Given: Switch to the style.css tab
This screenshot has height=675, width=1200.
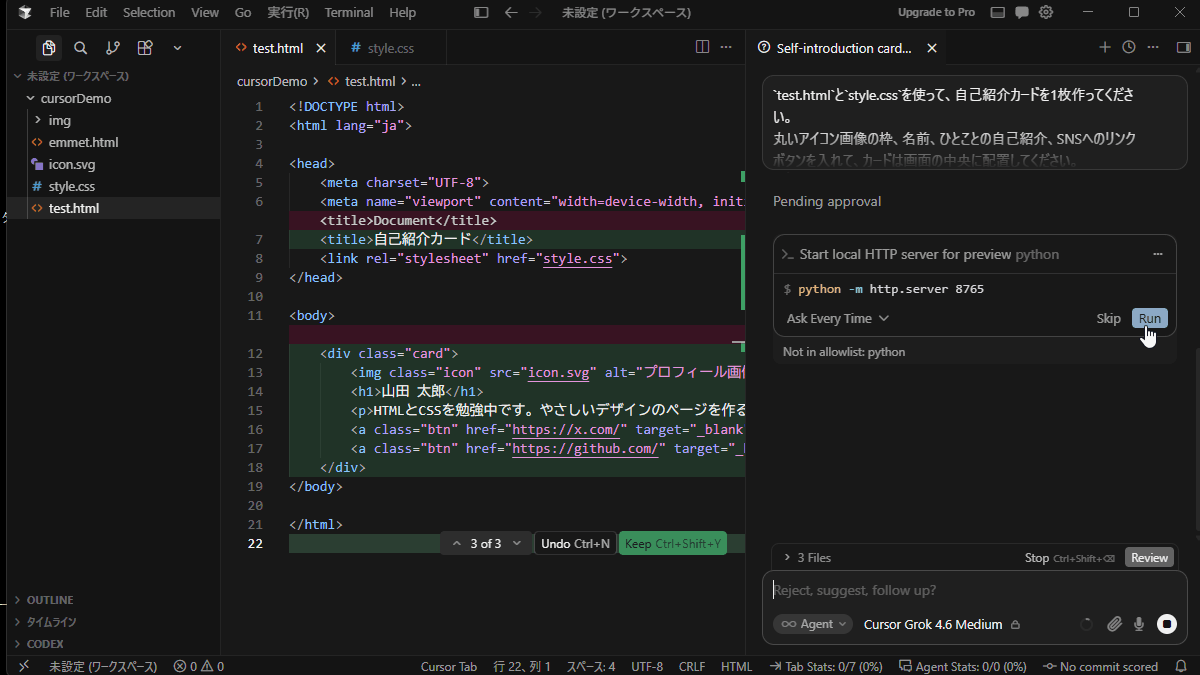Looking at the screenshot, I should click(x=390, y=48).
